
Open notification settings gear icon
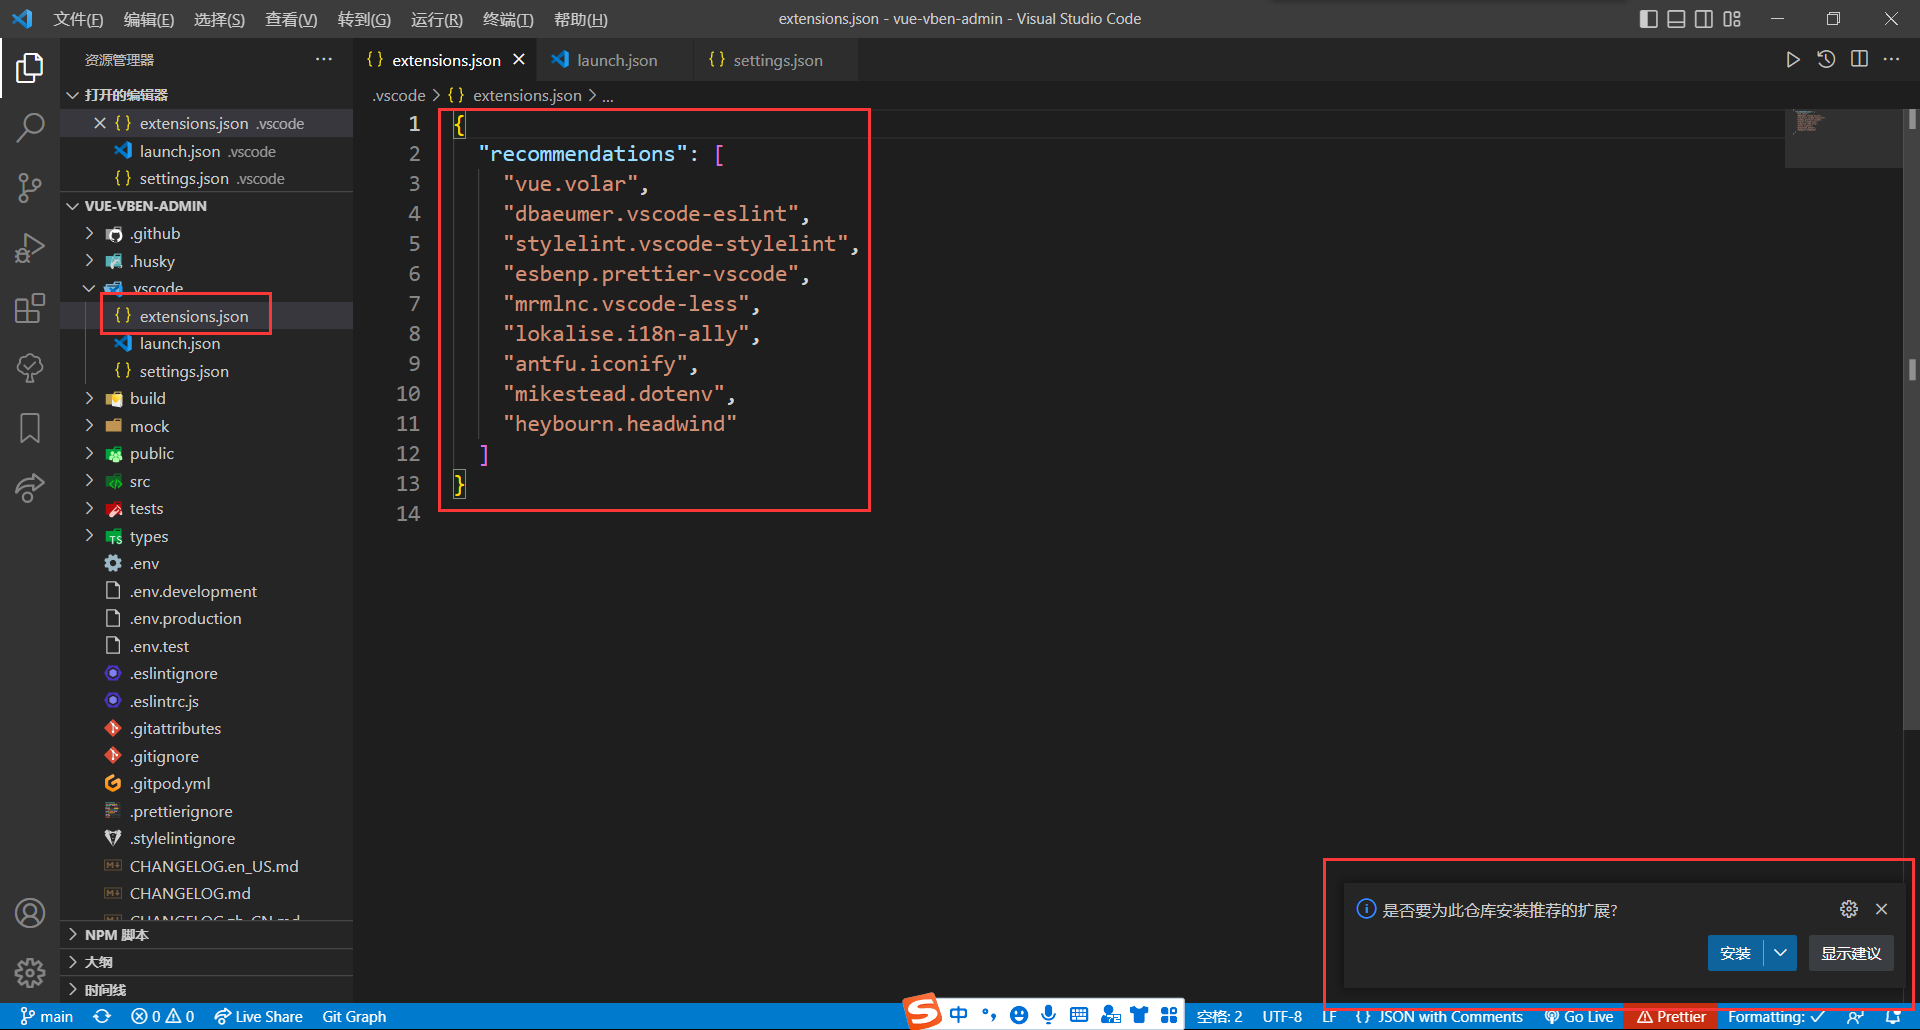[x=1849, y=909]
